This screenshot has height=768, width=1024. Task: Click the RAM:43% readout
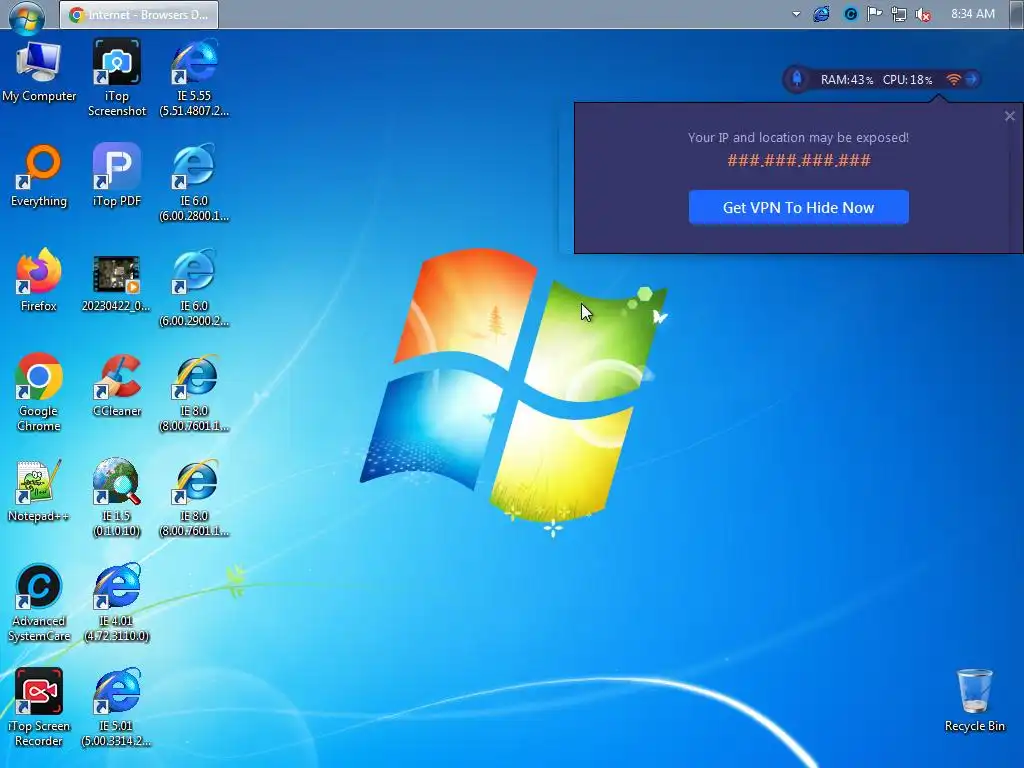846,80
